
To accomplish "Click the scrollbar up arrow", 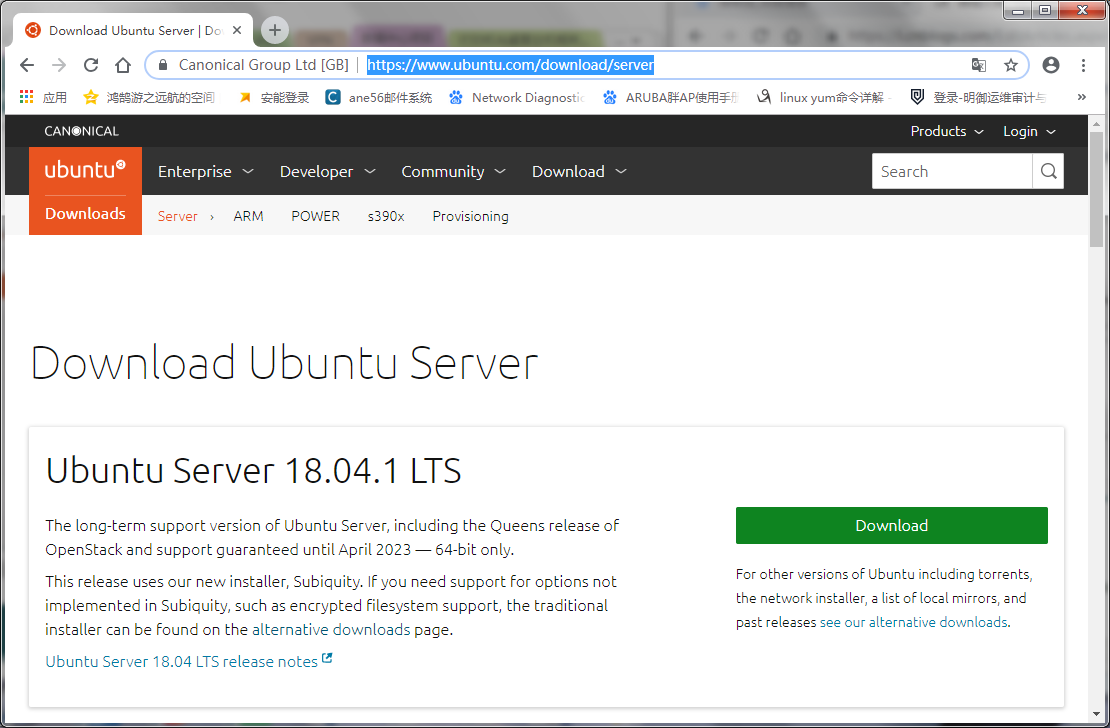I will point(1097,123).
